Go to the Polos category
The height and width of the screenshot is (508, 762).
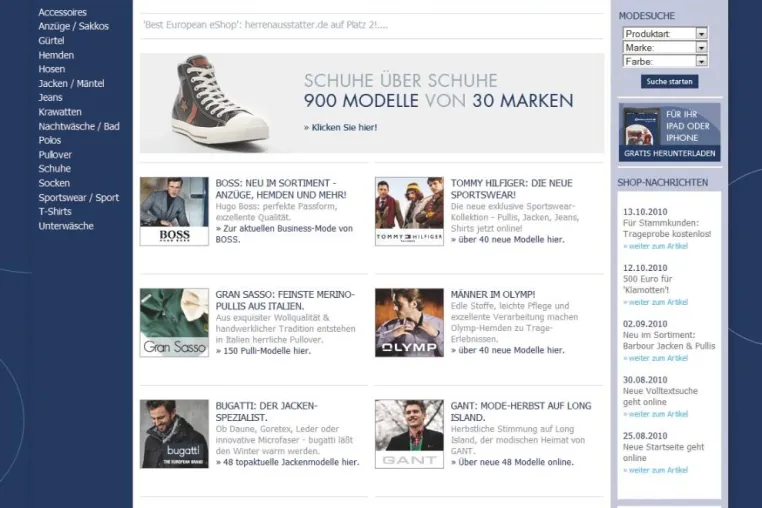(50, 140)
